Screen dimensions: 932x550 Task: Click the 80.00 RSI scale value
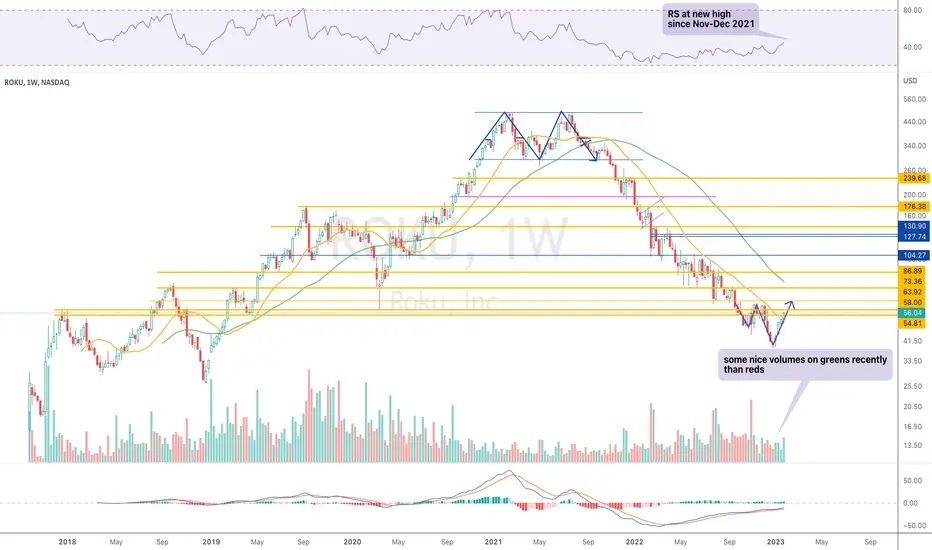(x=912, y=10)
